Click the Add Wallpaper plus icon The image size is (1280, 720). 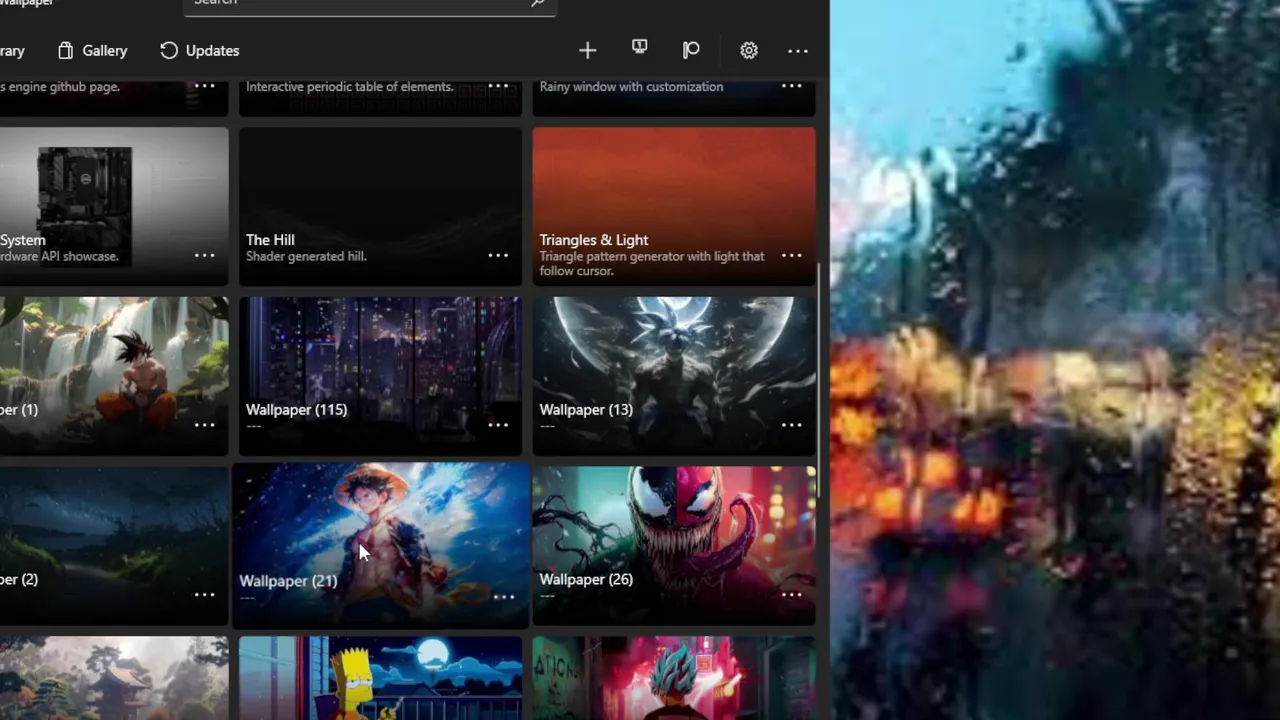[x=587, y=50]
